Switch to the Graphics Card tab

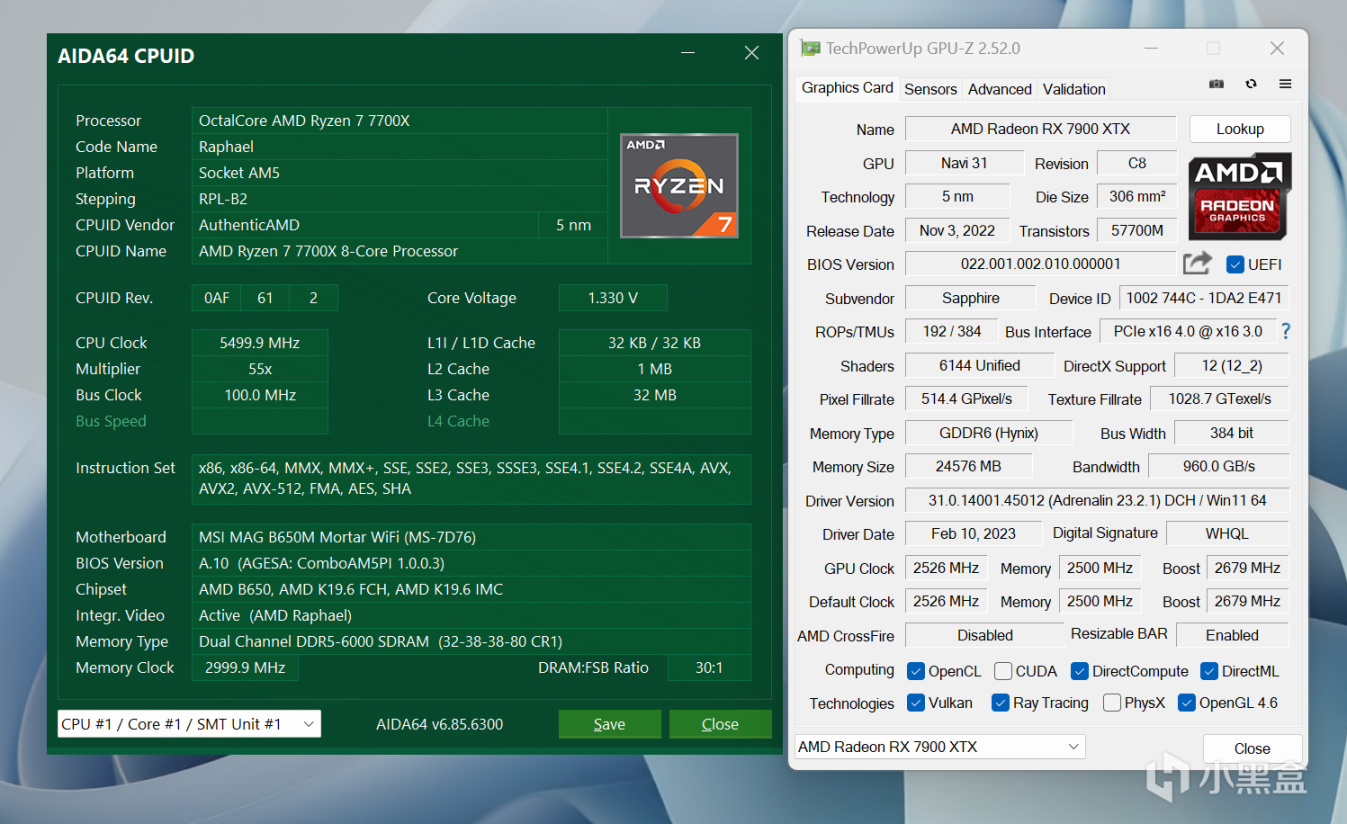point(847,88)
